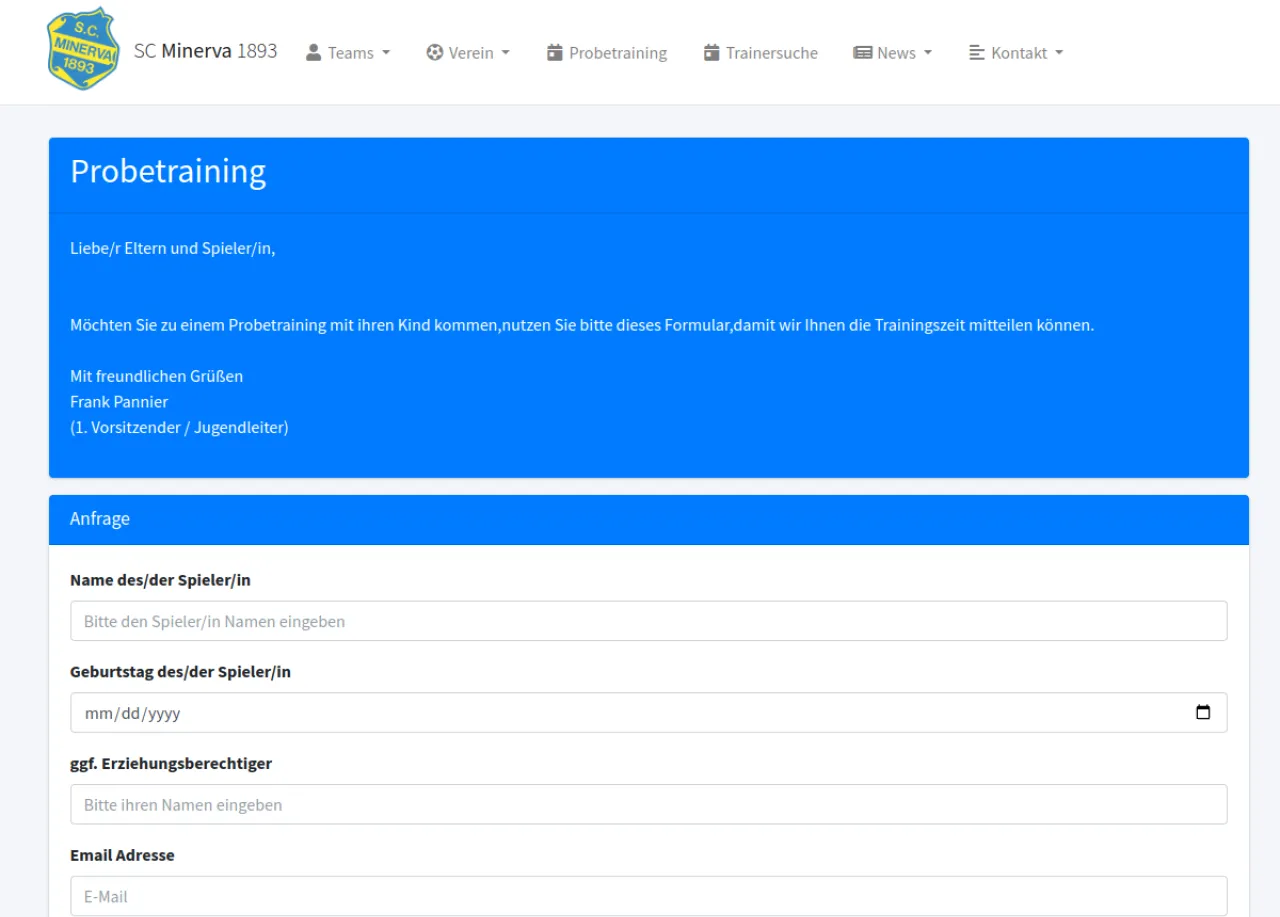1280x917 pixels.
Task: Focus the player name input field
Action: [649, 621]
